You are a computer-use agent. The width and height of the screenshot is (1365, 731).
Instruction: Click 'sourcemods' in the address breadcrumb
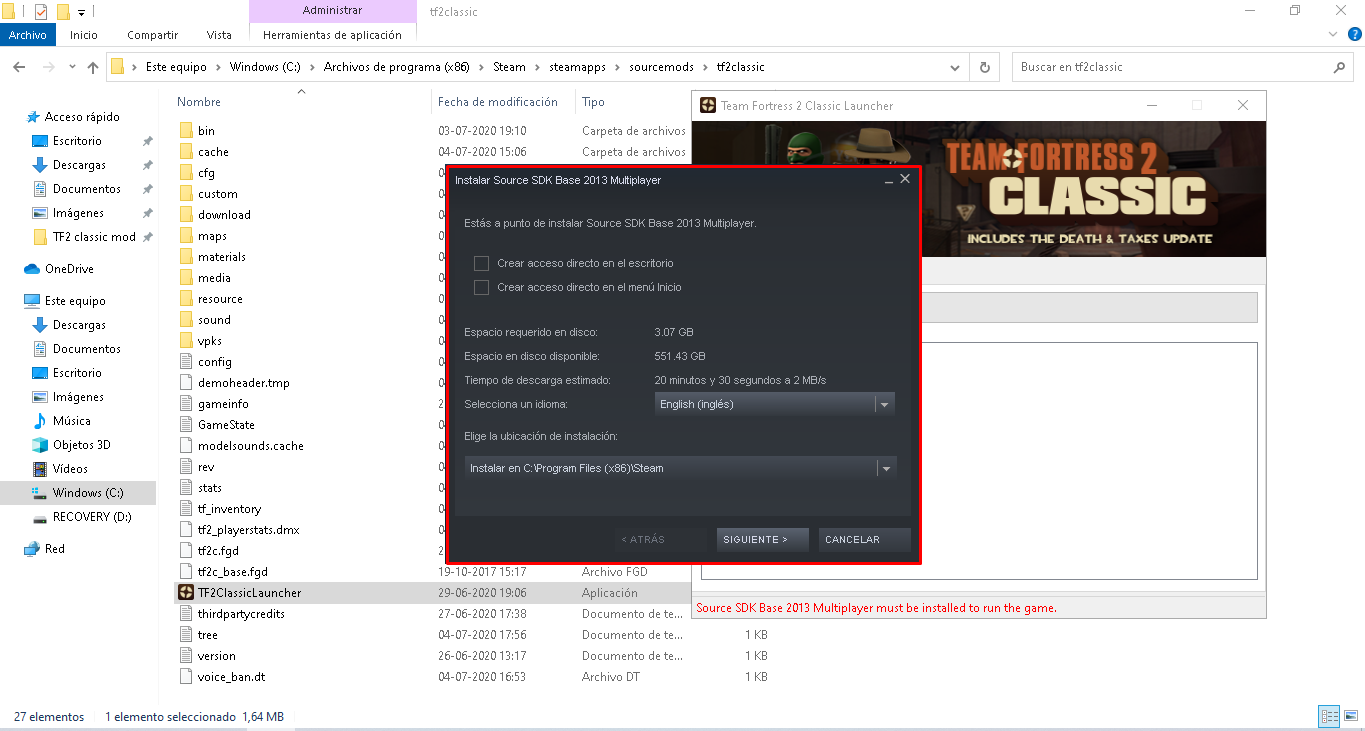point(661,67)
